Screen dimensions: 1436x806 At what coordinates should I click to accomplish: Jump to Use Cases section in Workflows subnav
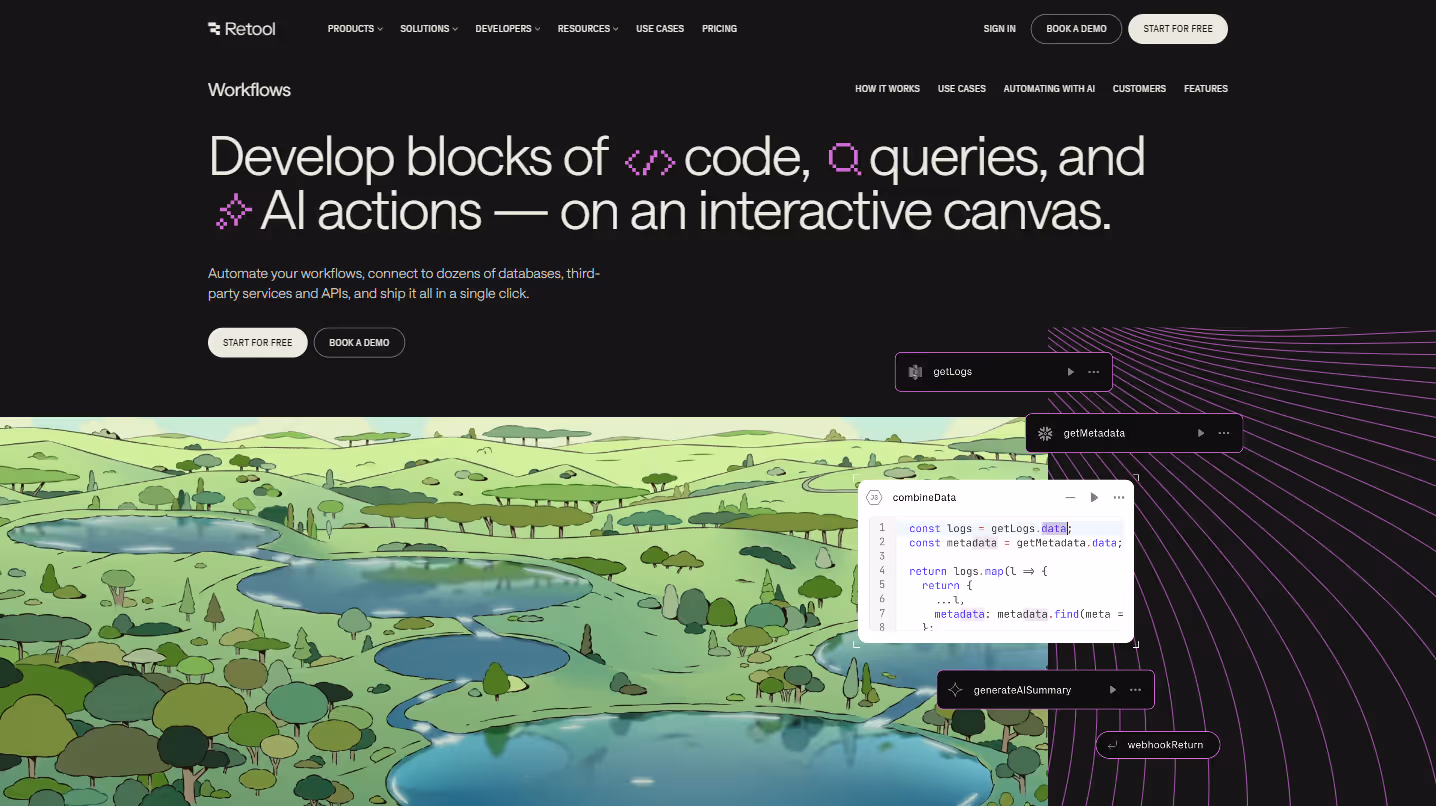(x=961, y=89)
